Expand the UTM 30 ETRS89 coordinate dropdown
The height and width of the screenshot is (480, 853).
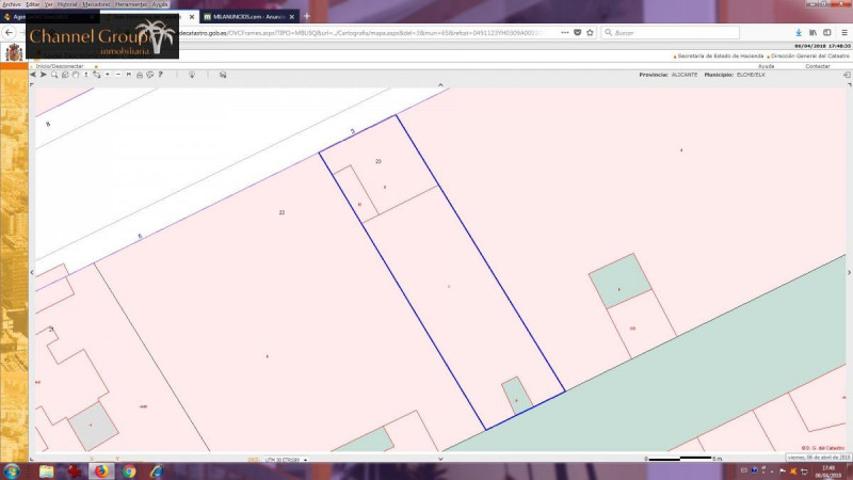pyautogui.click(x=304, y=459)
